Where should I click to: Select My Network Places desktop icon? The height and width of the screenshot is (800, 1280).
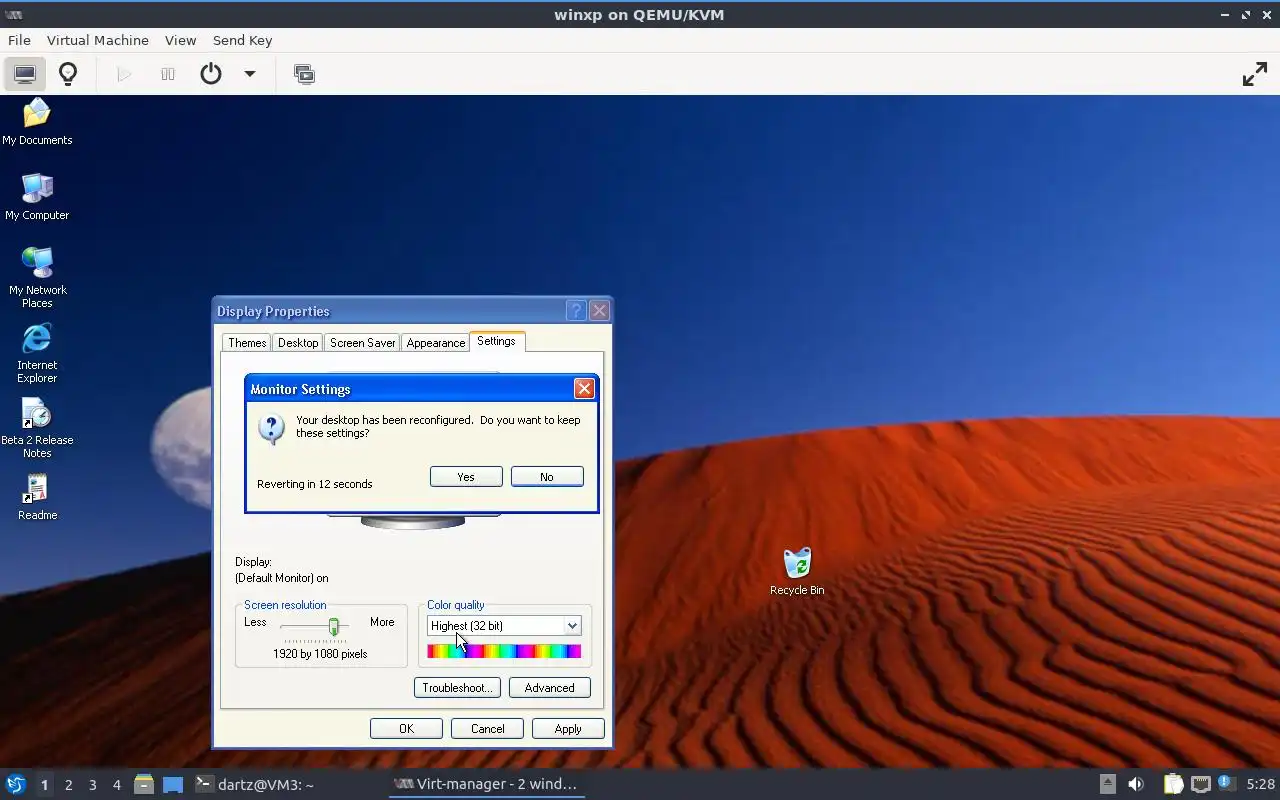point(37,277)
